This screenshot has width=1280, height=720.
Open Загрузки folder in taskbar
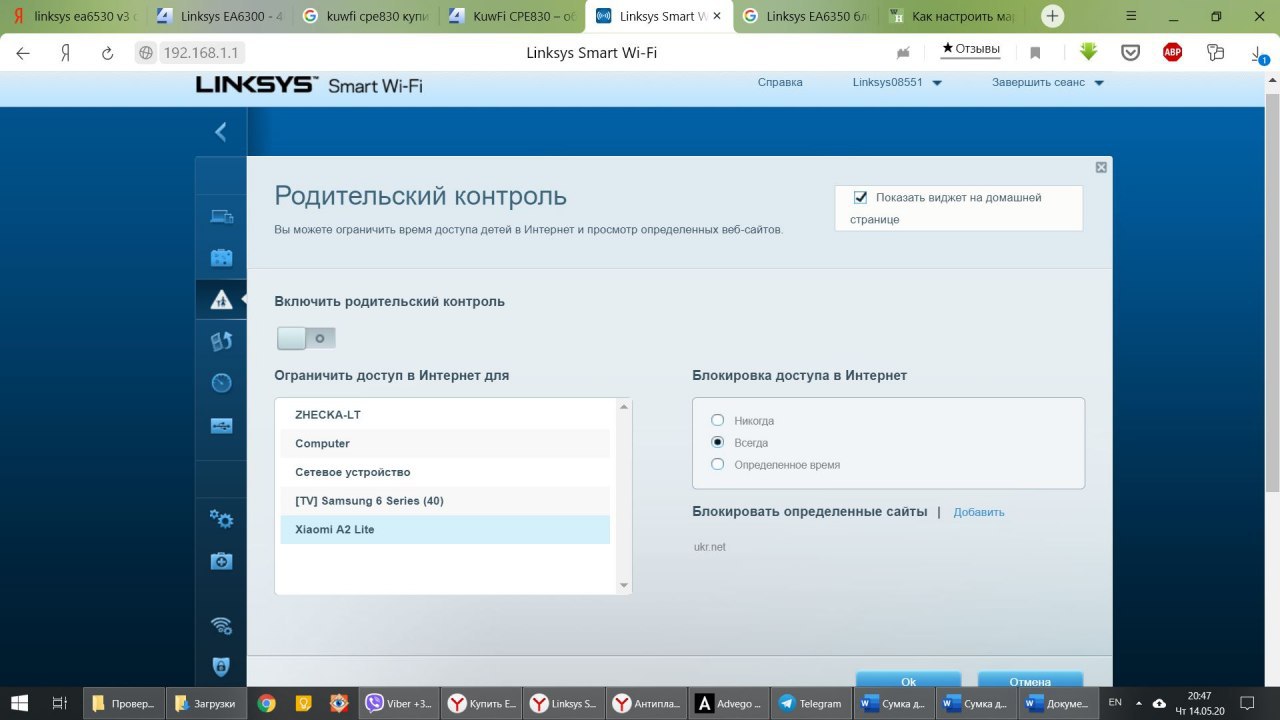205,703
